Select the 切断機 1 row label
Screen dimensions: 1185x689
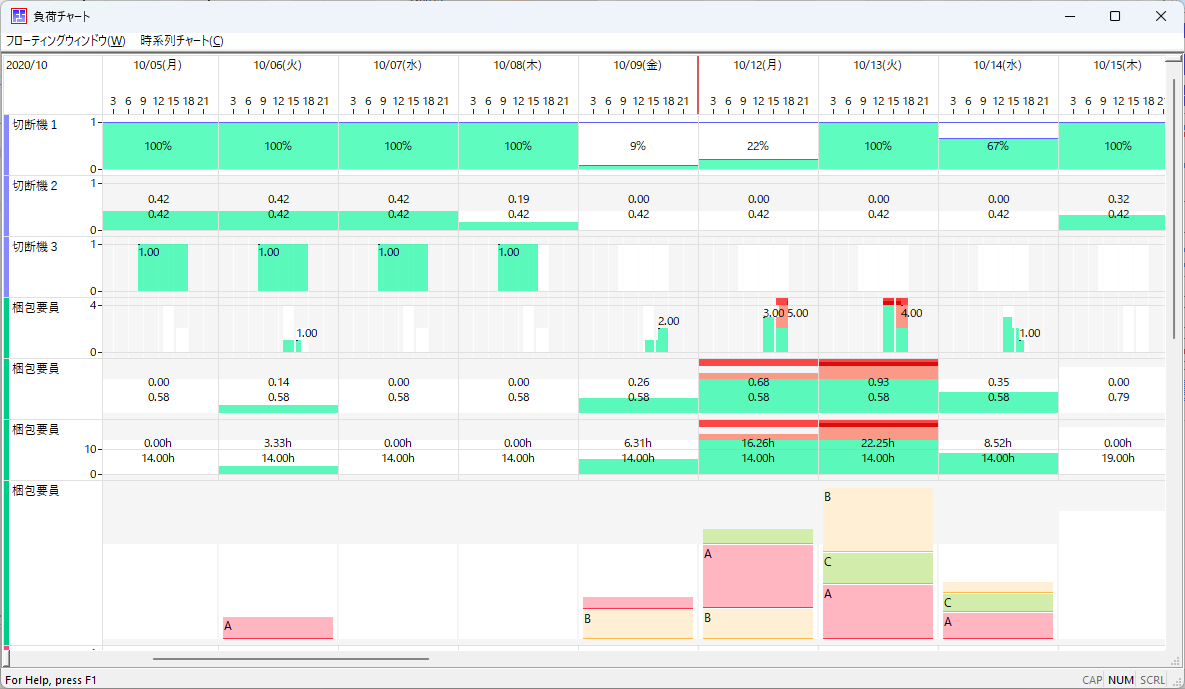(35, 125)
